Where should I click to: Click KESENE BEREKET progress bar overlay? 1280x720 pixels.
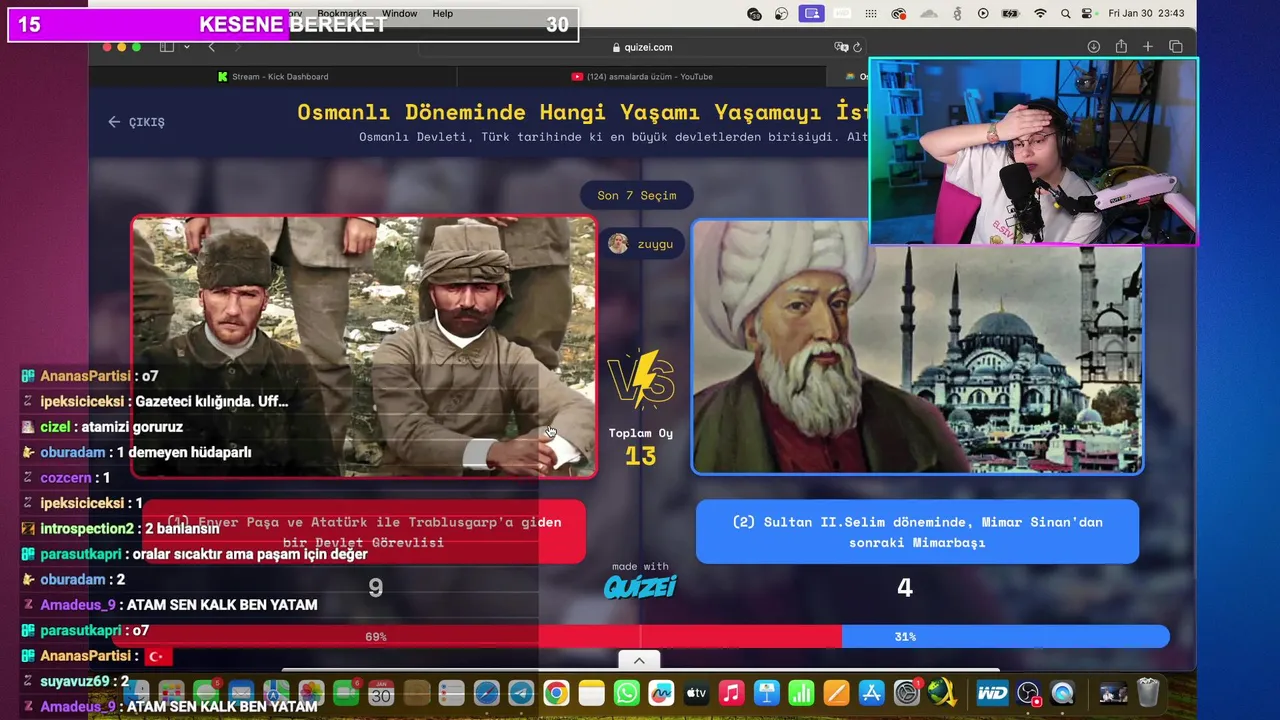(293, 25)
